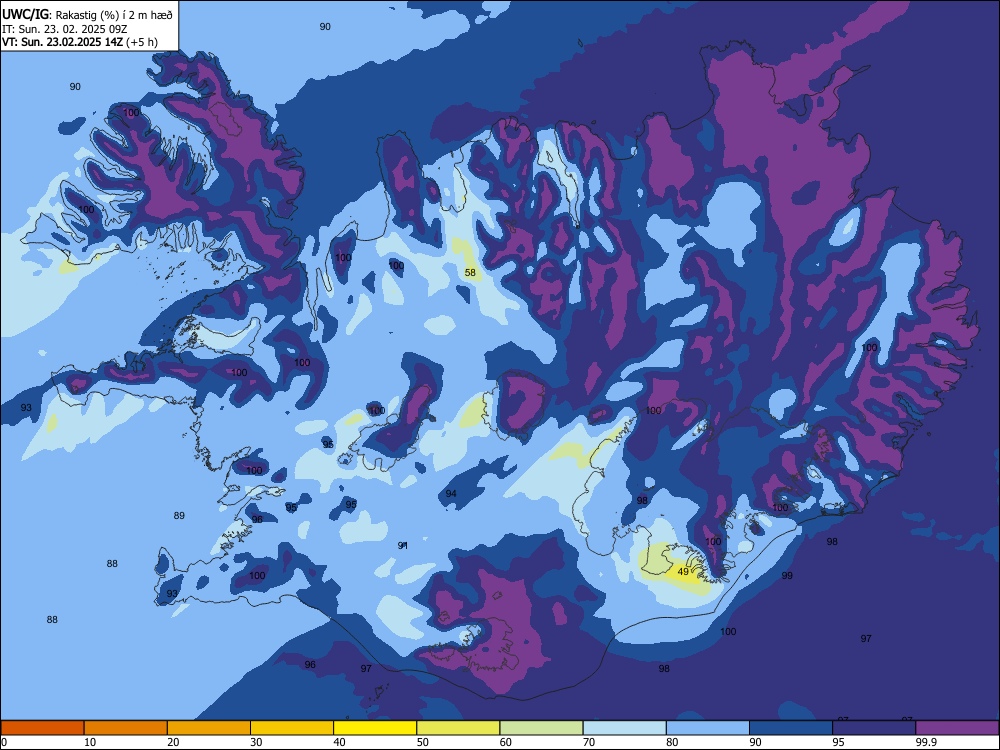Image resolution: width=1000 pixels, height=750 pixels.
Task: Click the humidity value 89 over the sea
Action: point(179,515)
